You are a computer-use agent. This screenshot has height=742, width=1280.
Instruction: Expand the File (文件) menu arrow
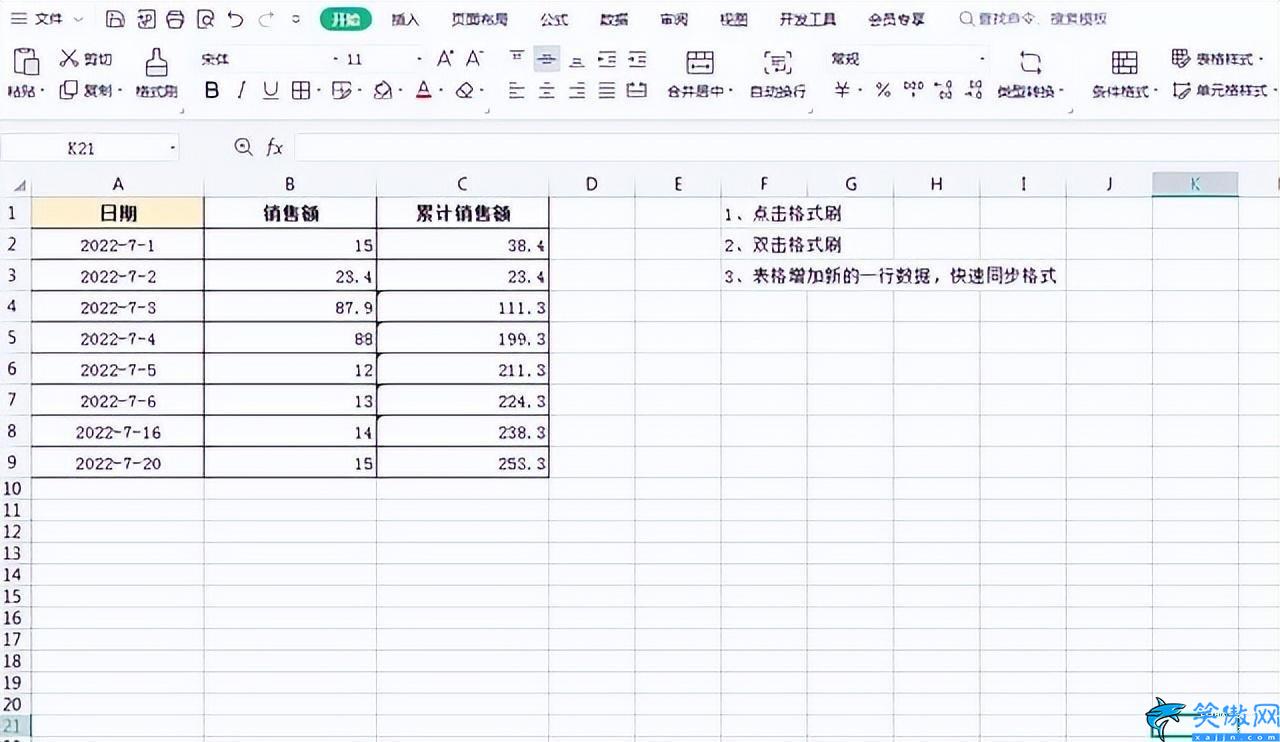tap(78, 19)
